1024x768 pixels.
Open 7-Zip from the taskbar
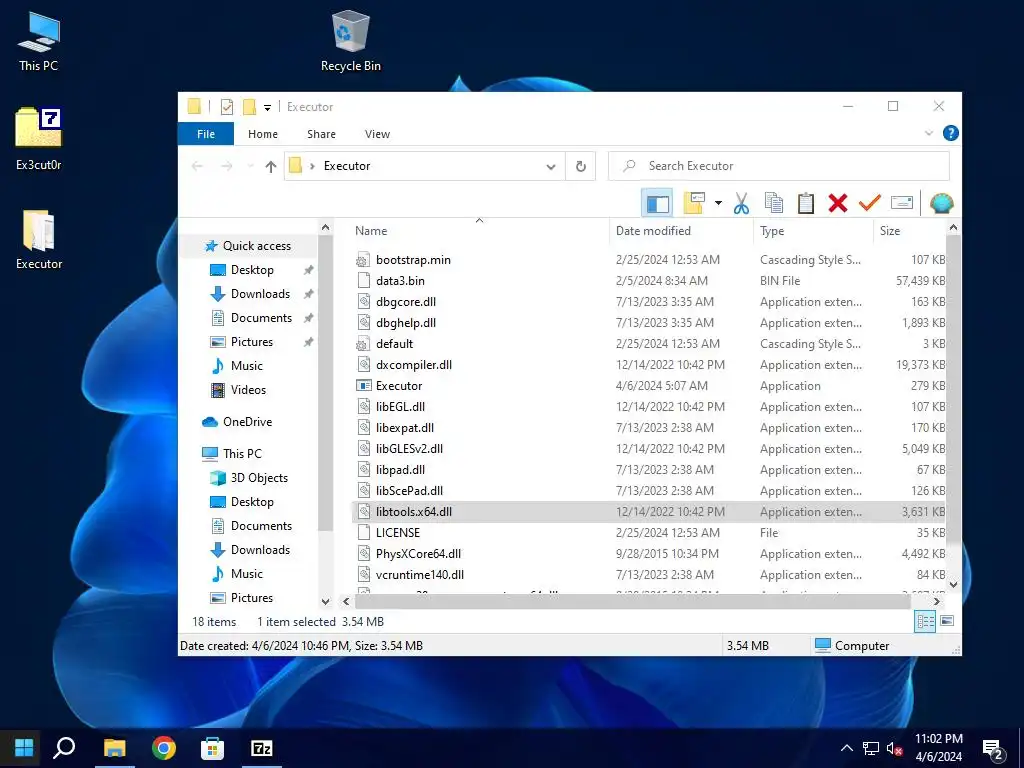[x=261, y=748]
